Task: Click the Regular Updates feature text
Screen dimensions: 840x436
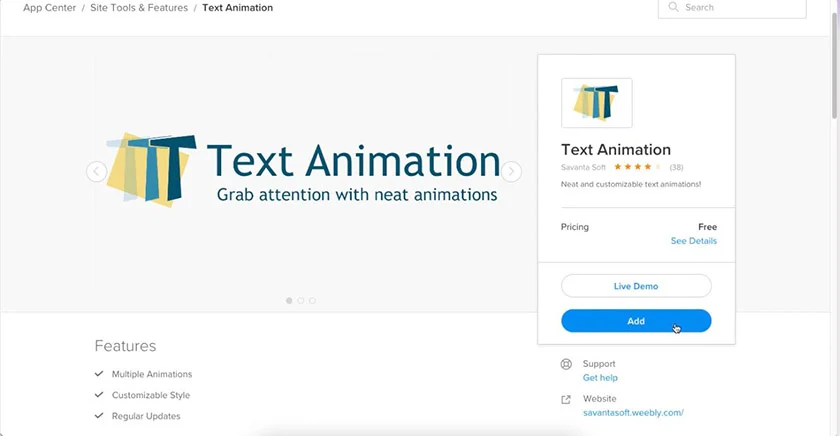Action: pos(146,416)
